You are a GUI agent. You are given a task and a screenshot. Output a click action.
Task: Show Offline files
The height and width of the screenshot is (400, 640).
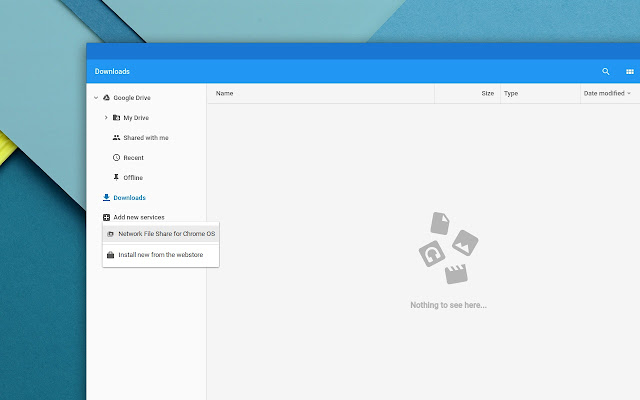point(133,178)
